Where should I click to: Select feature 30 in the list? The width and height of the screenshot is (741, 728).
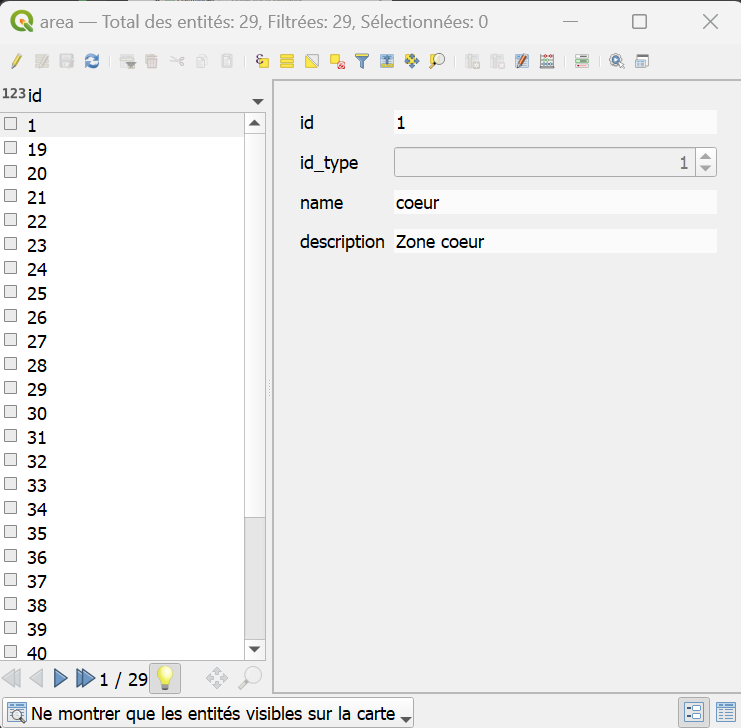[123, 413]
